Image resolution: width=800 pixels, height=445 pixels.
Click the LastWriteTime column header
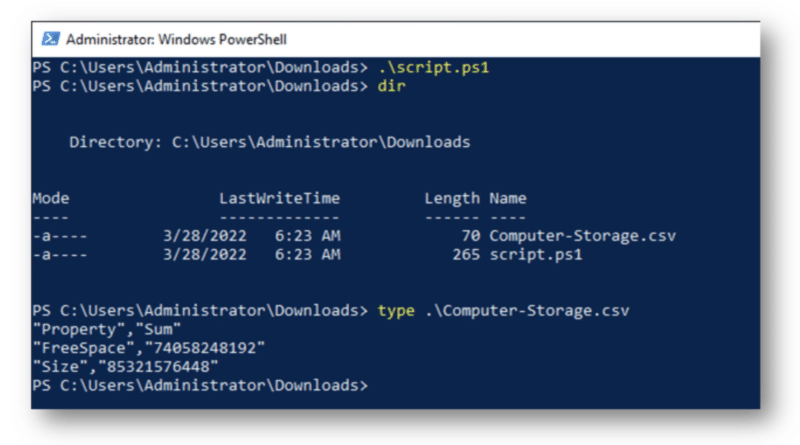pos(279,199)
